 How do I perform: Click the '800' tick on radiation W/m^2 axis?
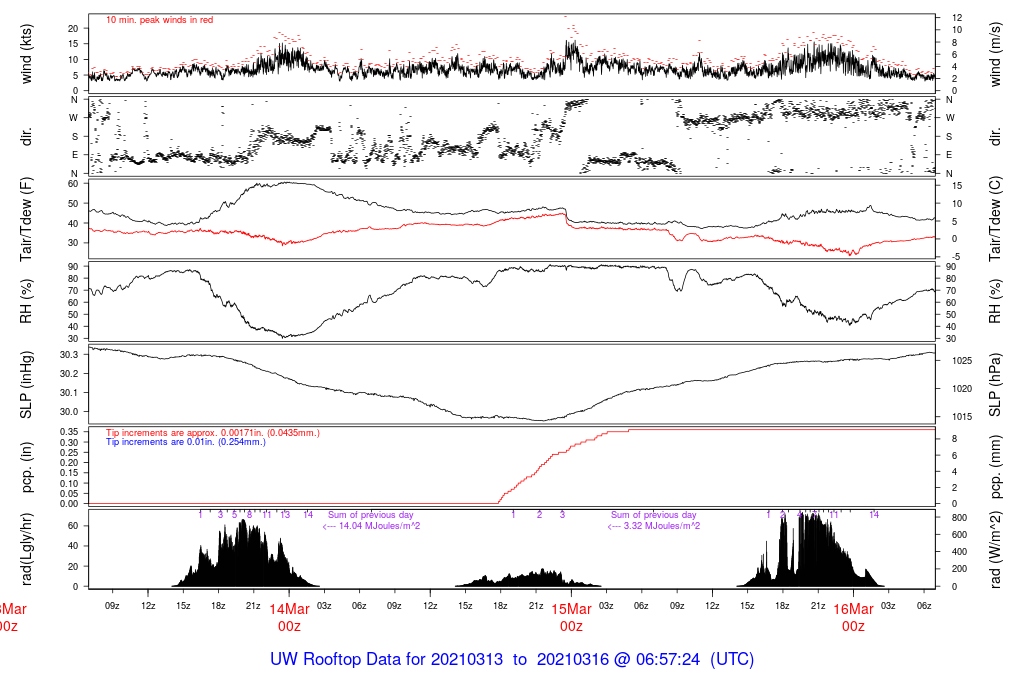coord(959,518)
